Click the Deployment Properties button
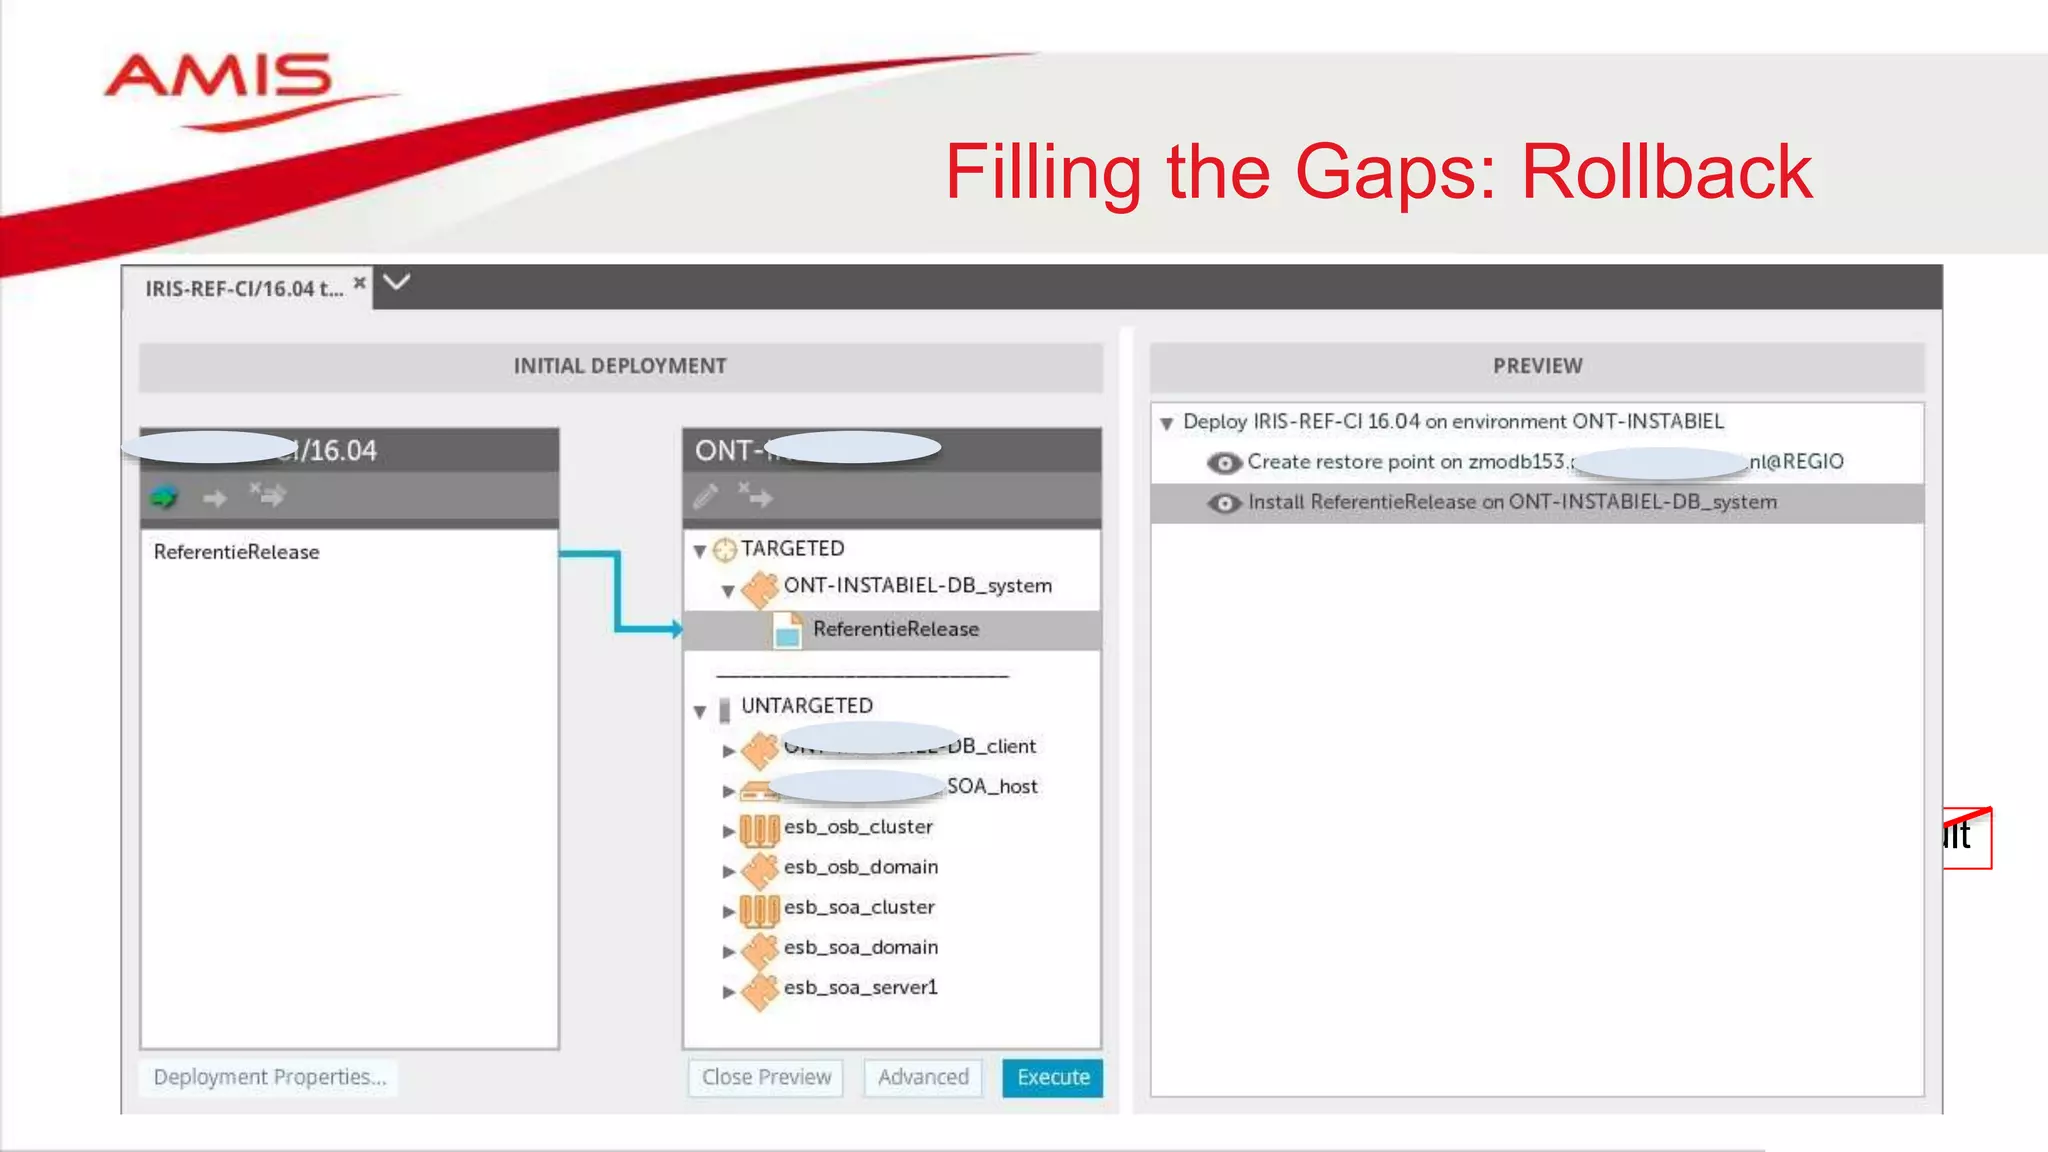 tap(269, 1077)
